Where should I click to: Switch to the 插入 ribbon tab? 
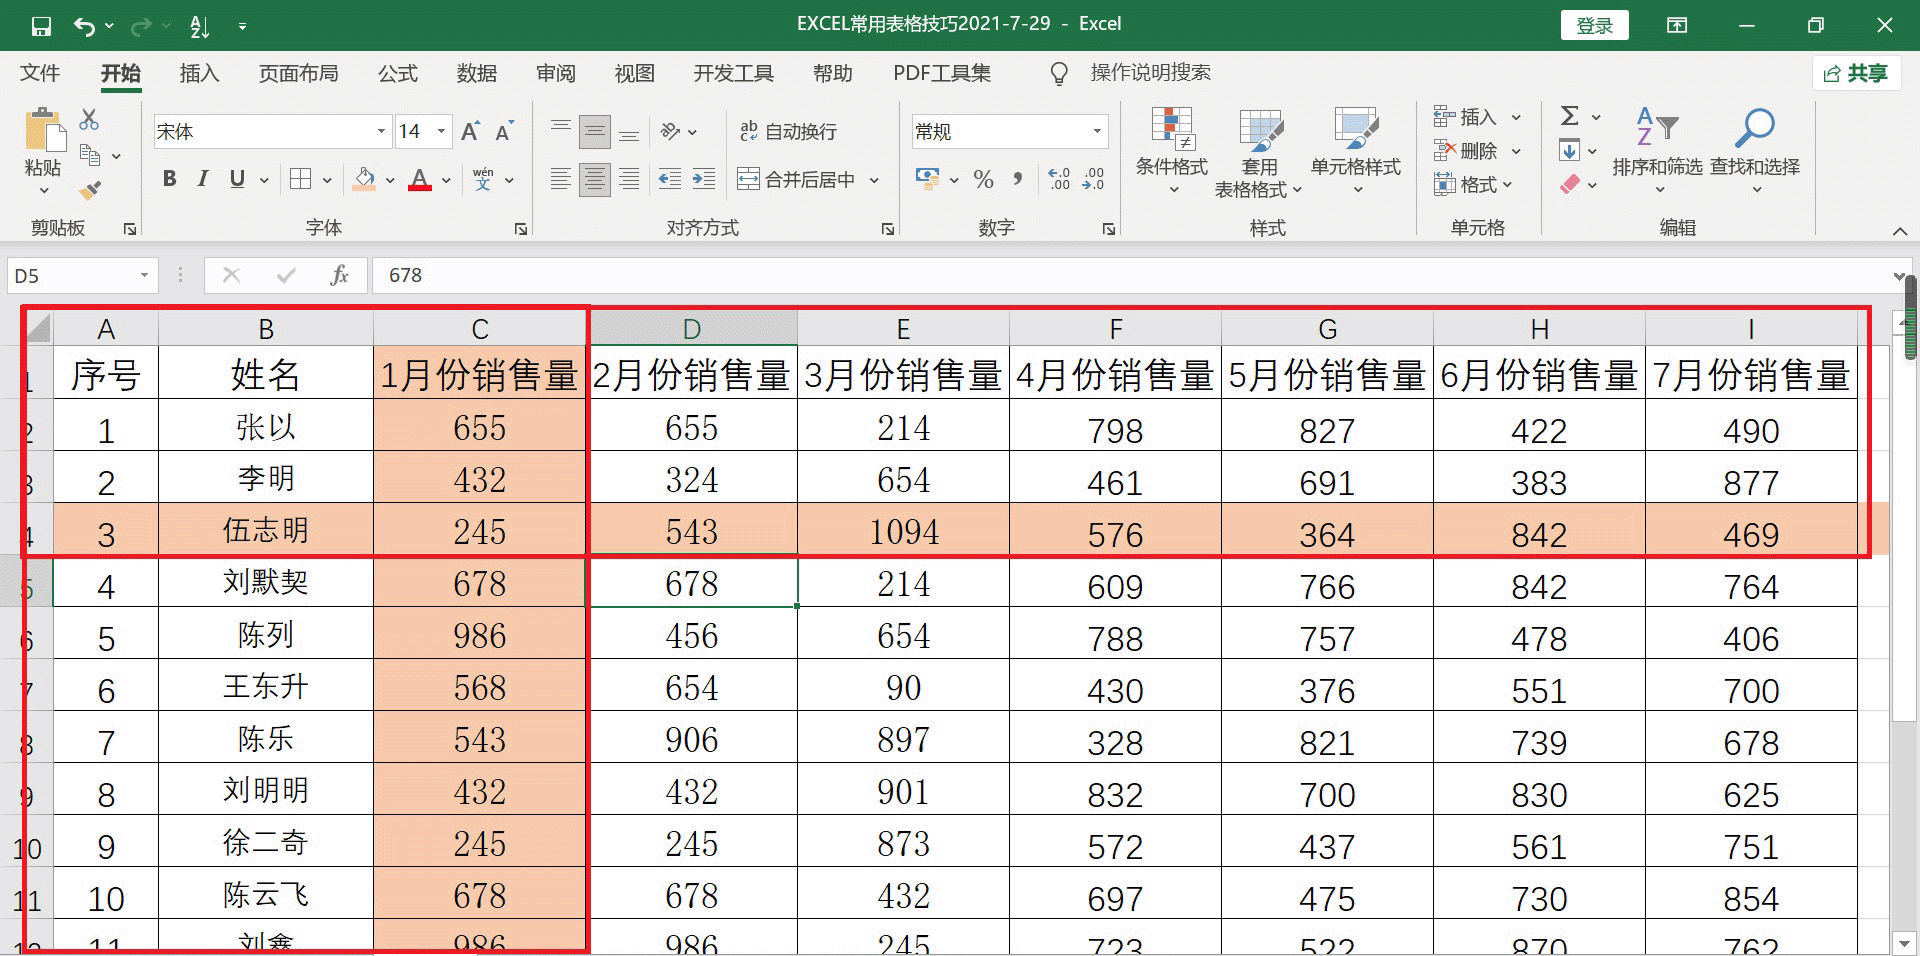pyautogui.click(x=199, y=73)
